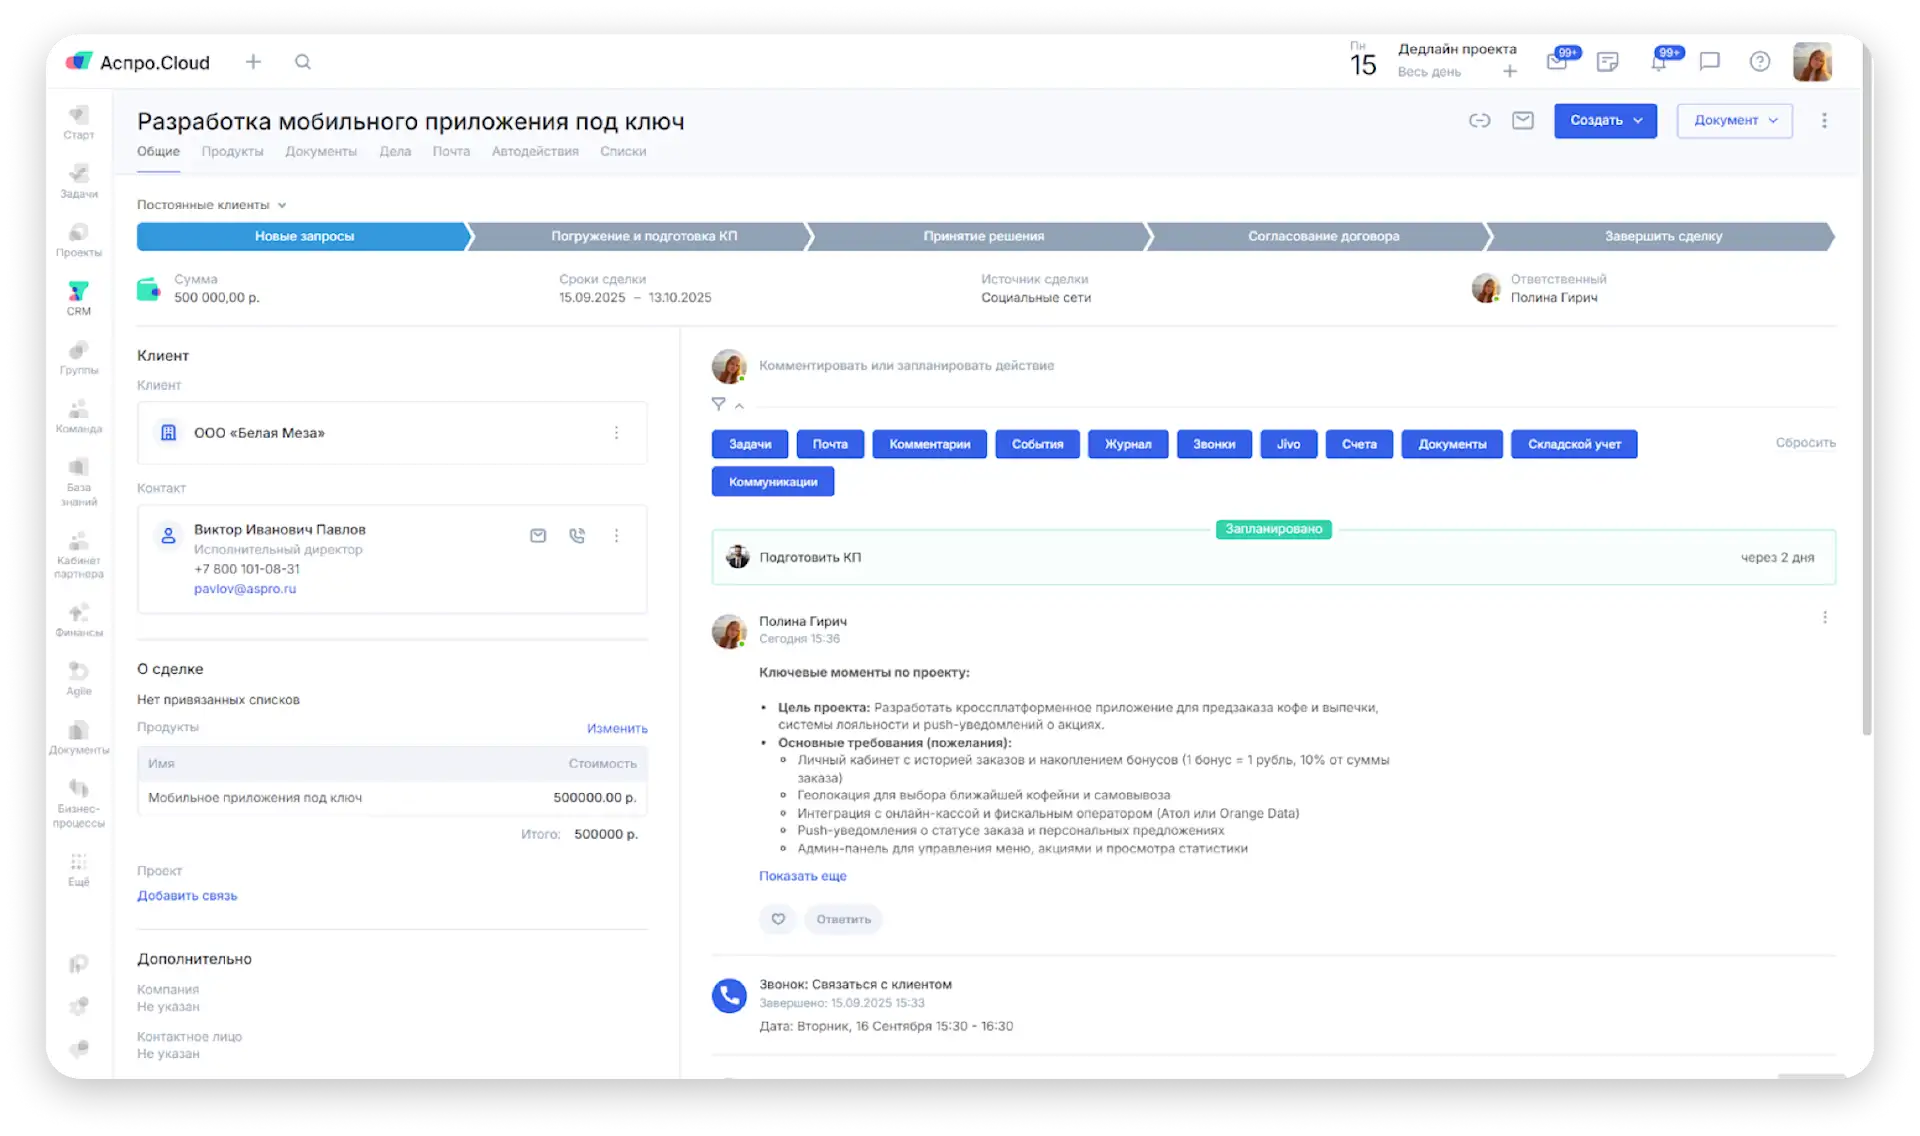Open the help question mark icon
This screenshot has width=1920, height=1136.
[1760, 62]
